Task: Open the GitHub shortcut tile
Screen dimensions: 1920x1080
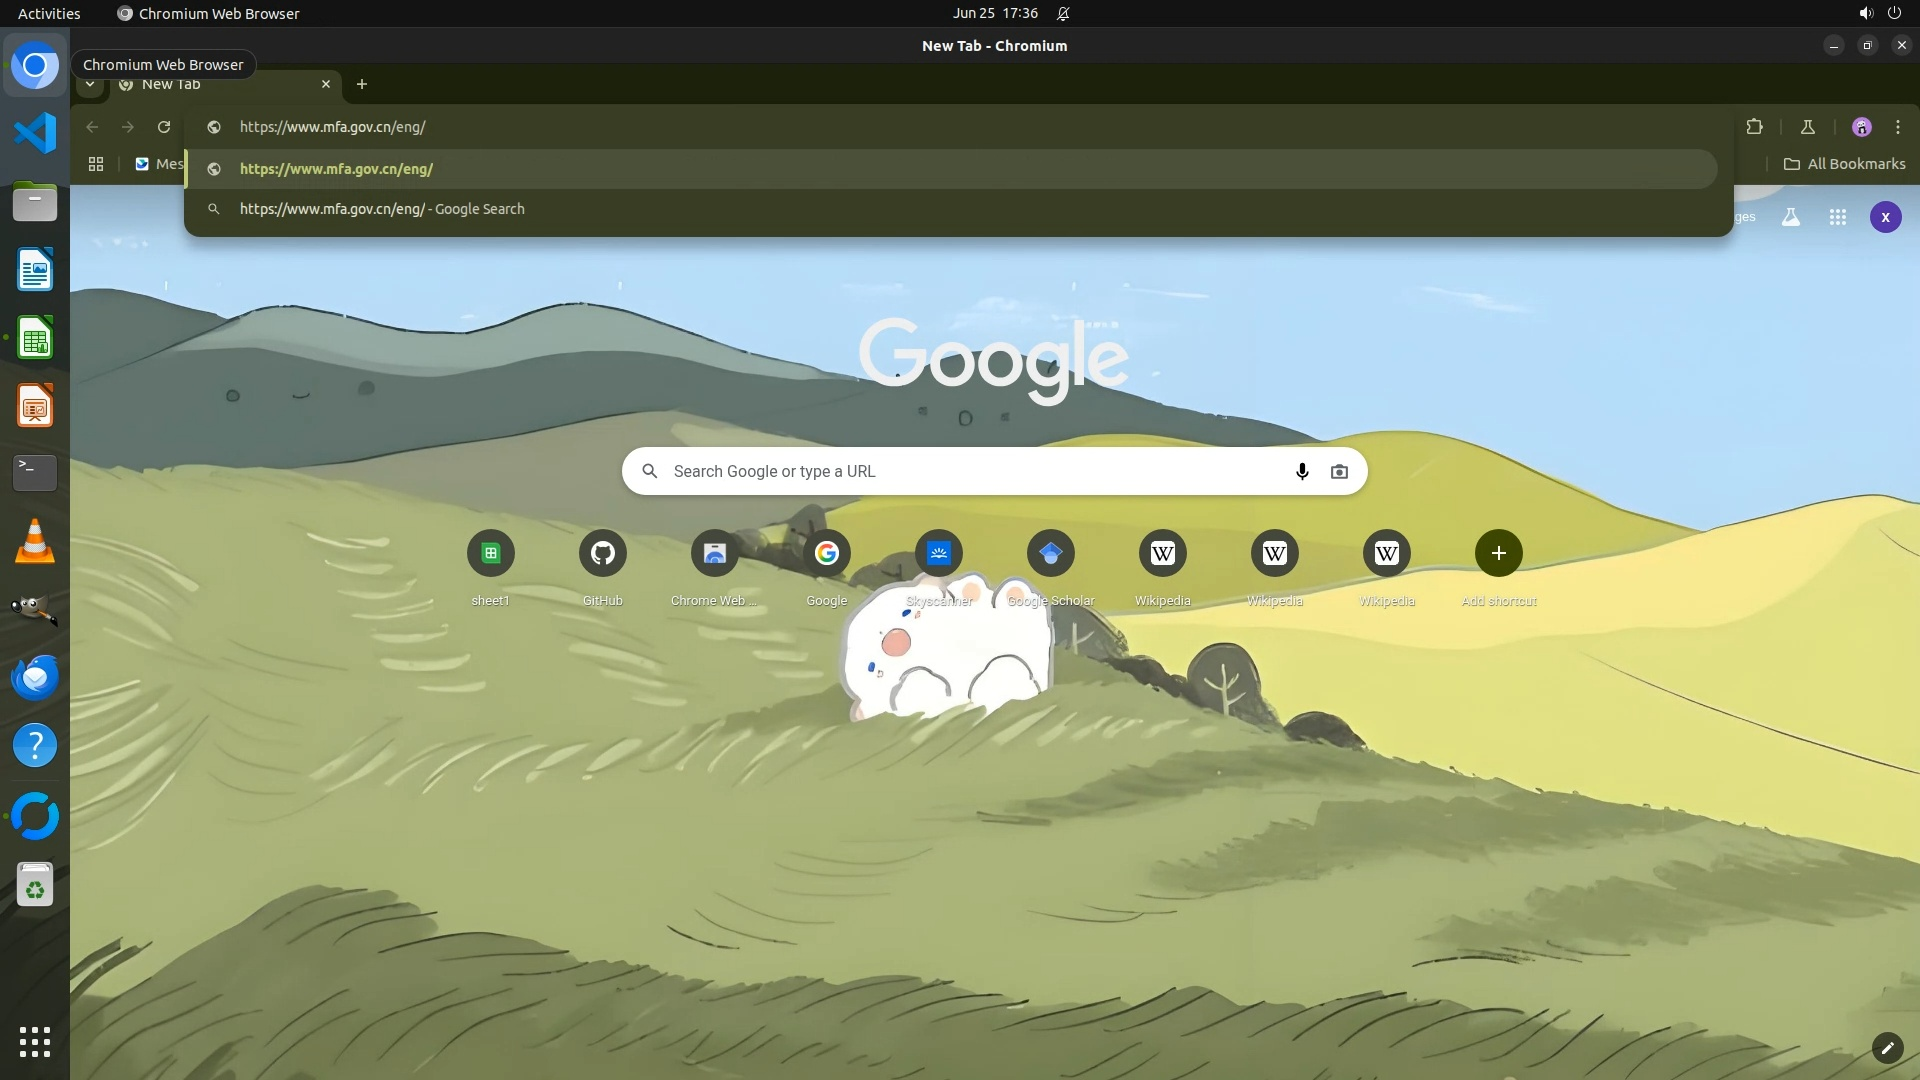Action: 602,553
